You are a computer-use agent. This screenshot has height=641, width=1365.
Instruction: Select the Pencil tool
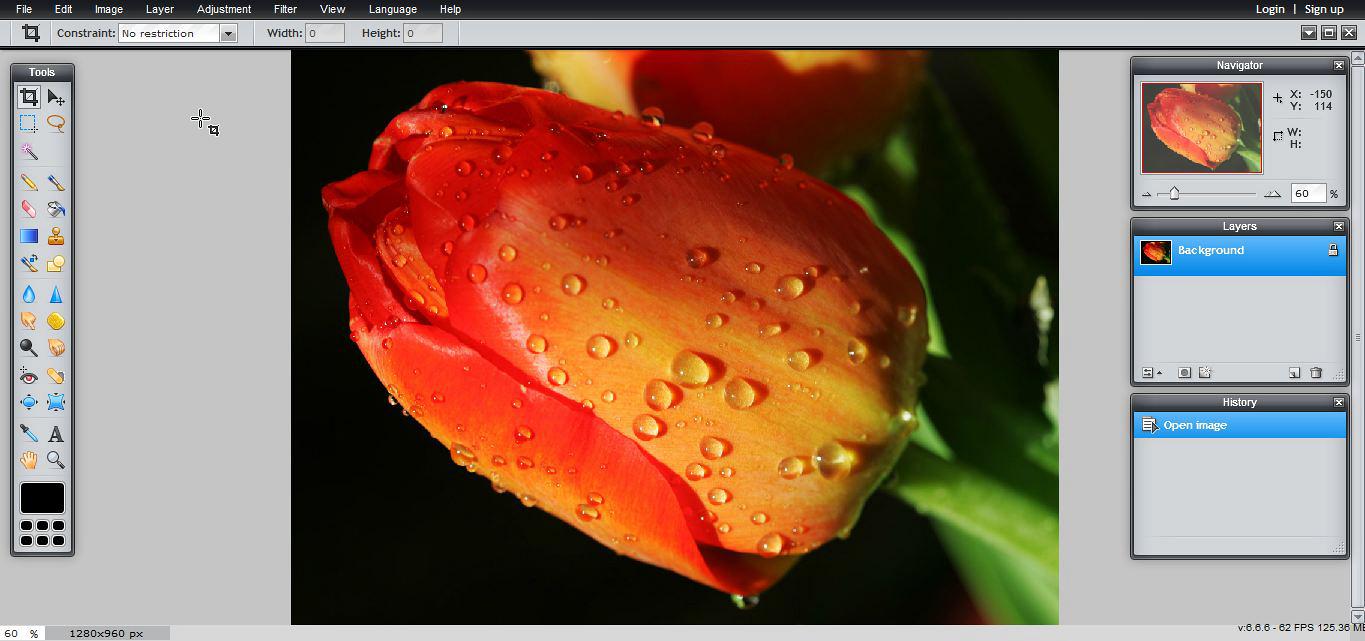(29, 183)
